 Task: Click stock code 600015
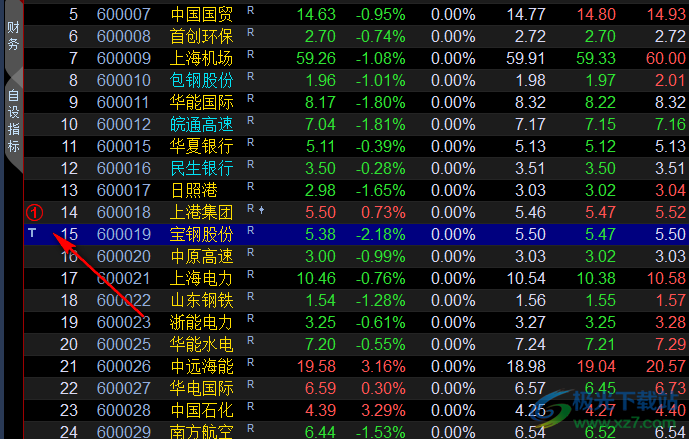point(123,146)
